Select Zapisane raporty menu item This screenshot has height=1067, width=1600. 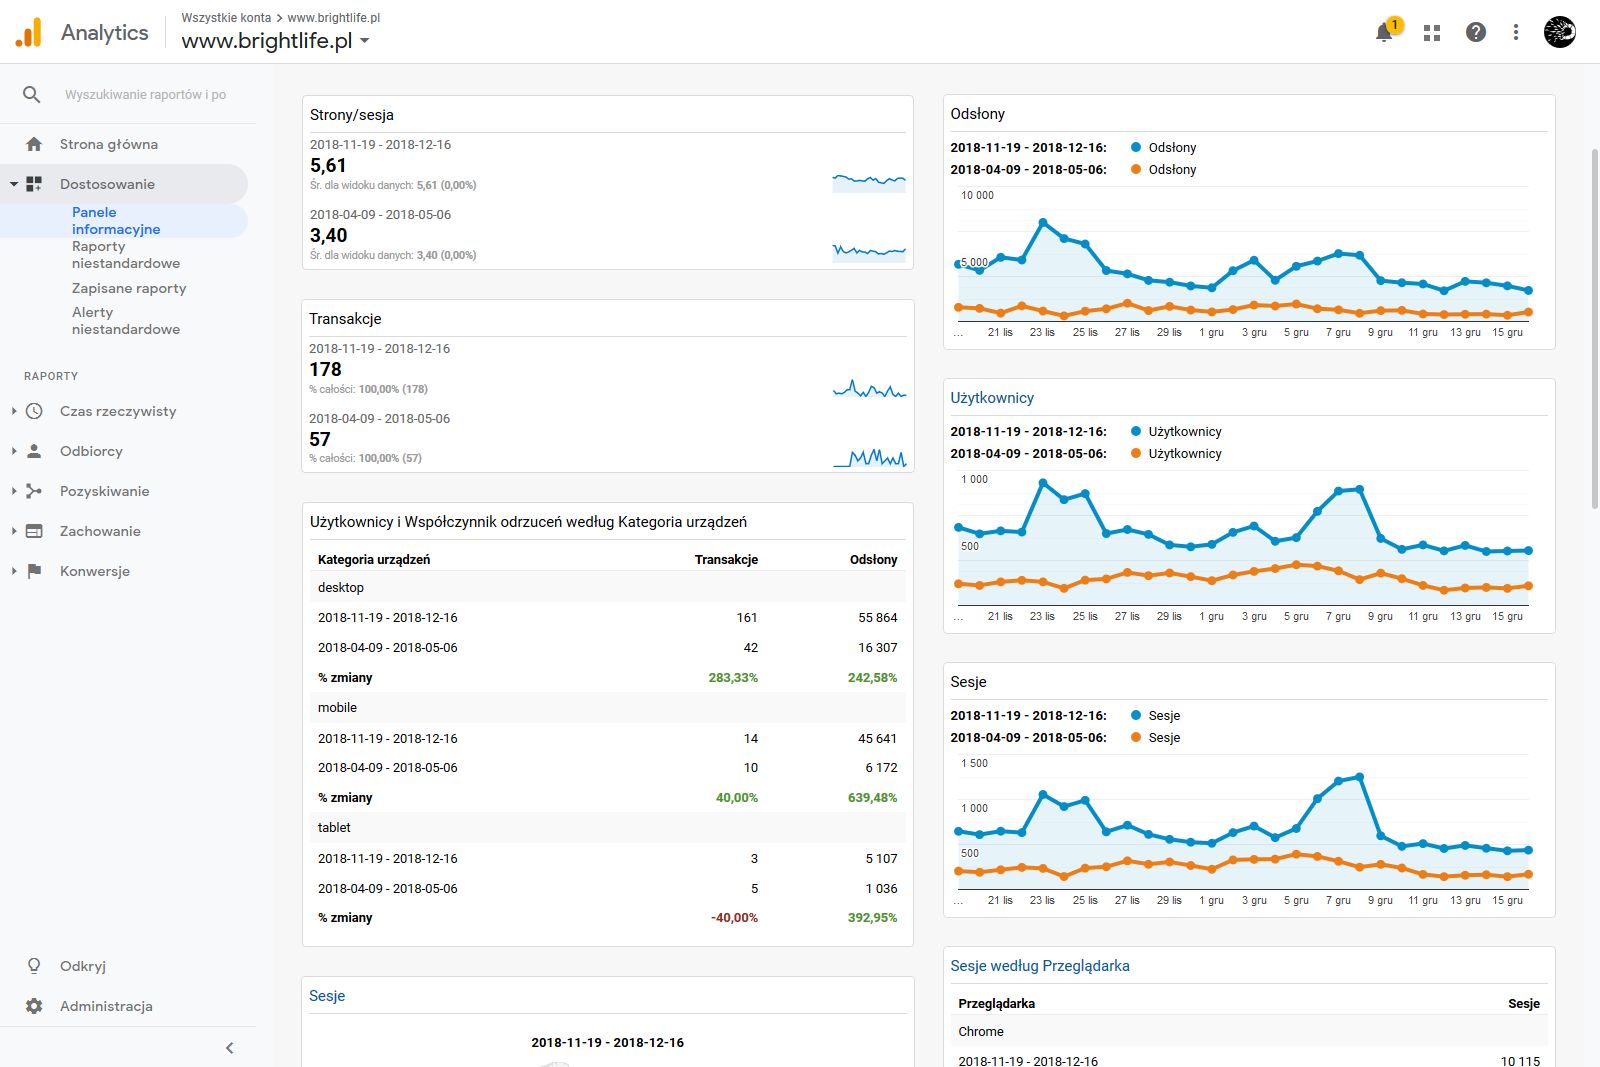coord(129,288)
